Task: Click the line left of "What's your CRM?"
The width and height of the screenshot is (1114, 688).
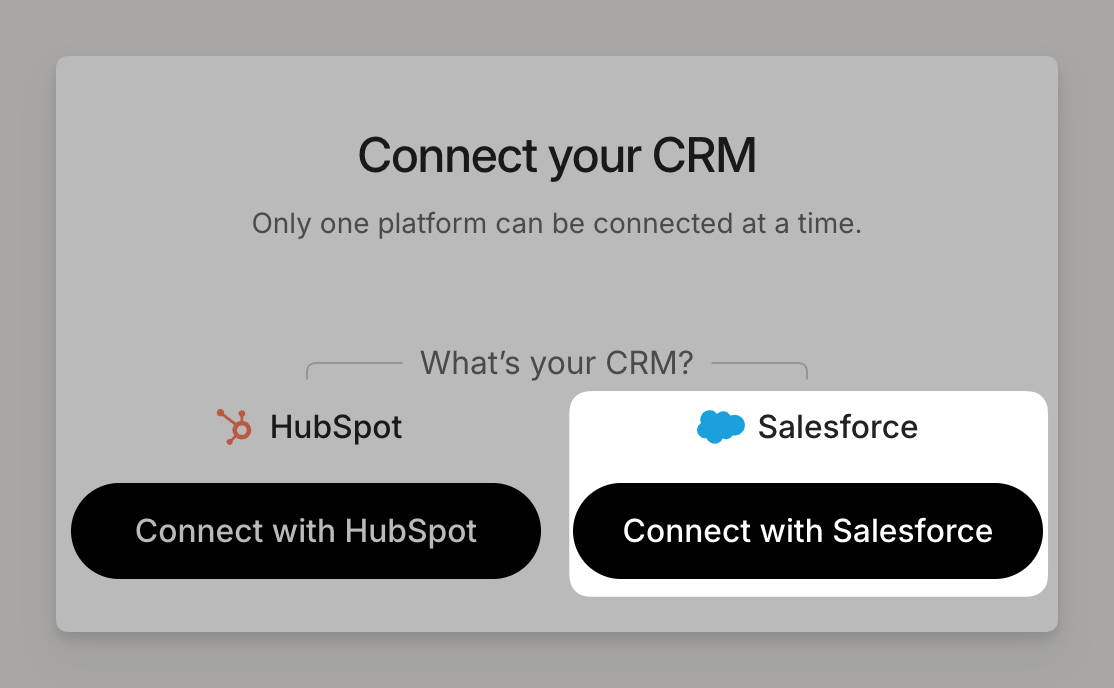Action: (355, 364)
